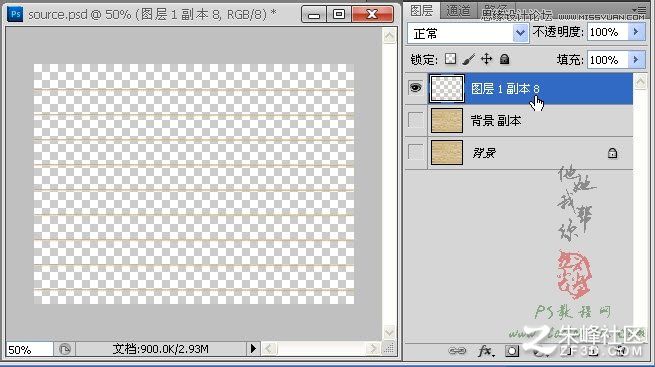Open the 正常 blend mode dropdown
The image size is (655, 367).
(468, 33)
